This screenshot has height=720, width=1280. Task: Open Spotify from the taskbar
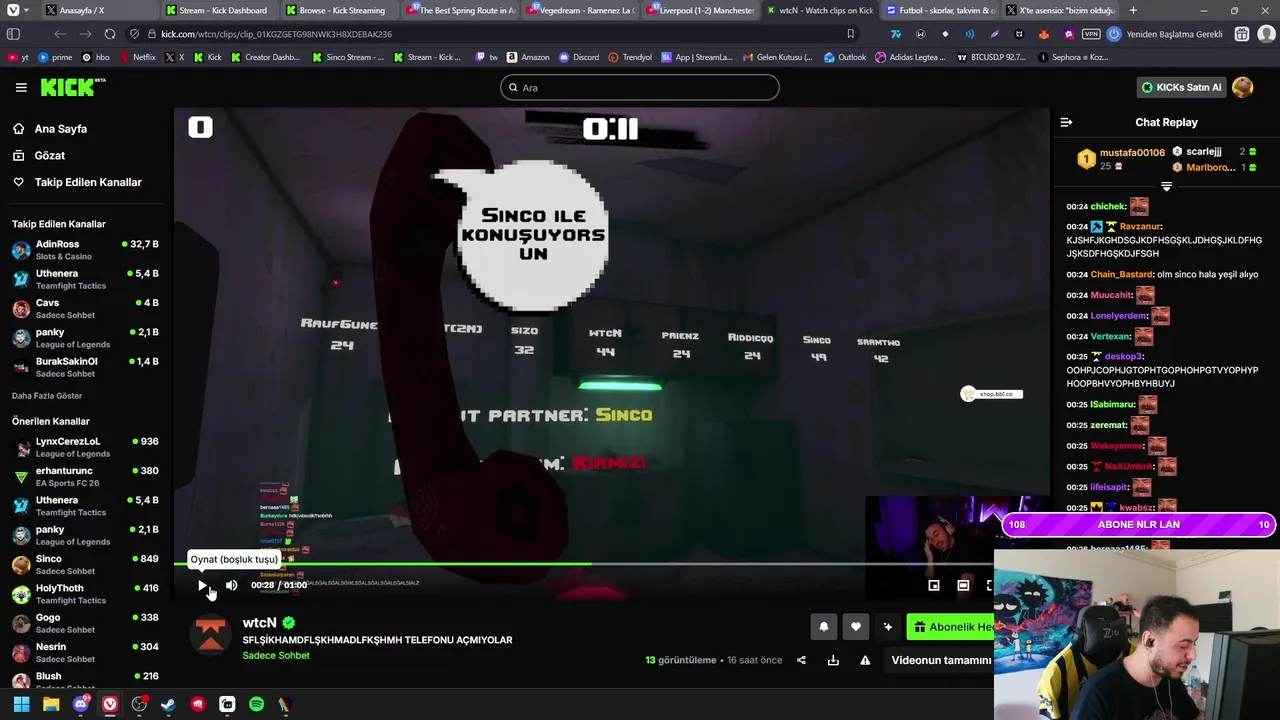[x=256, y=704]
